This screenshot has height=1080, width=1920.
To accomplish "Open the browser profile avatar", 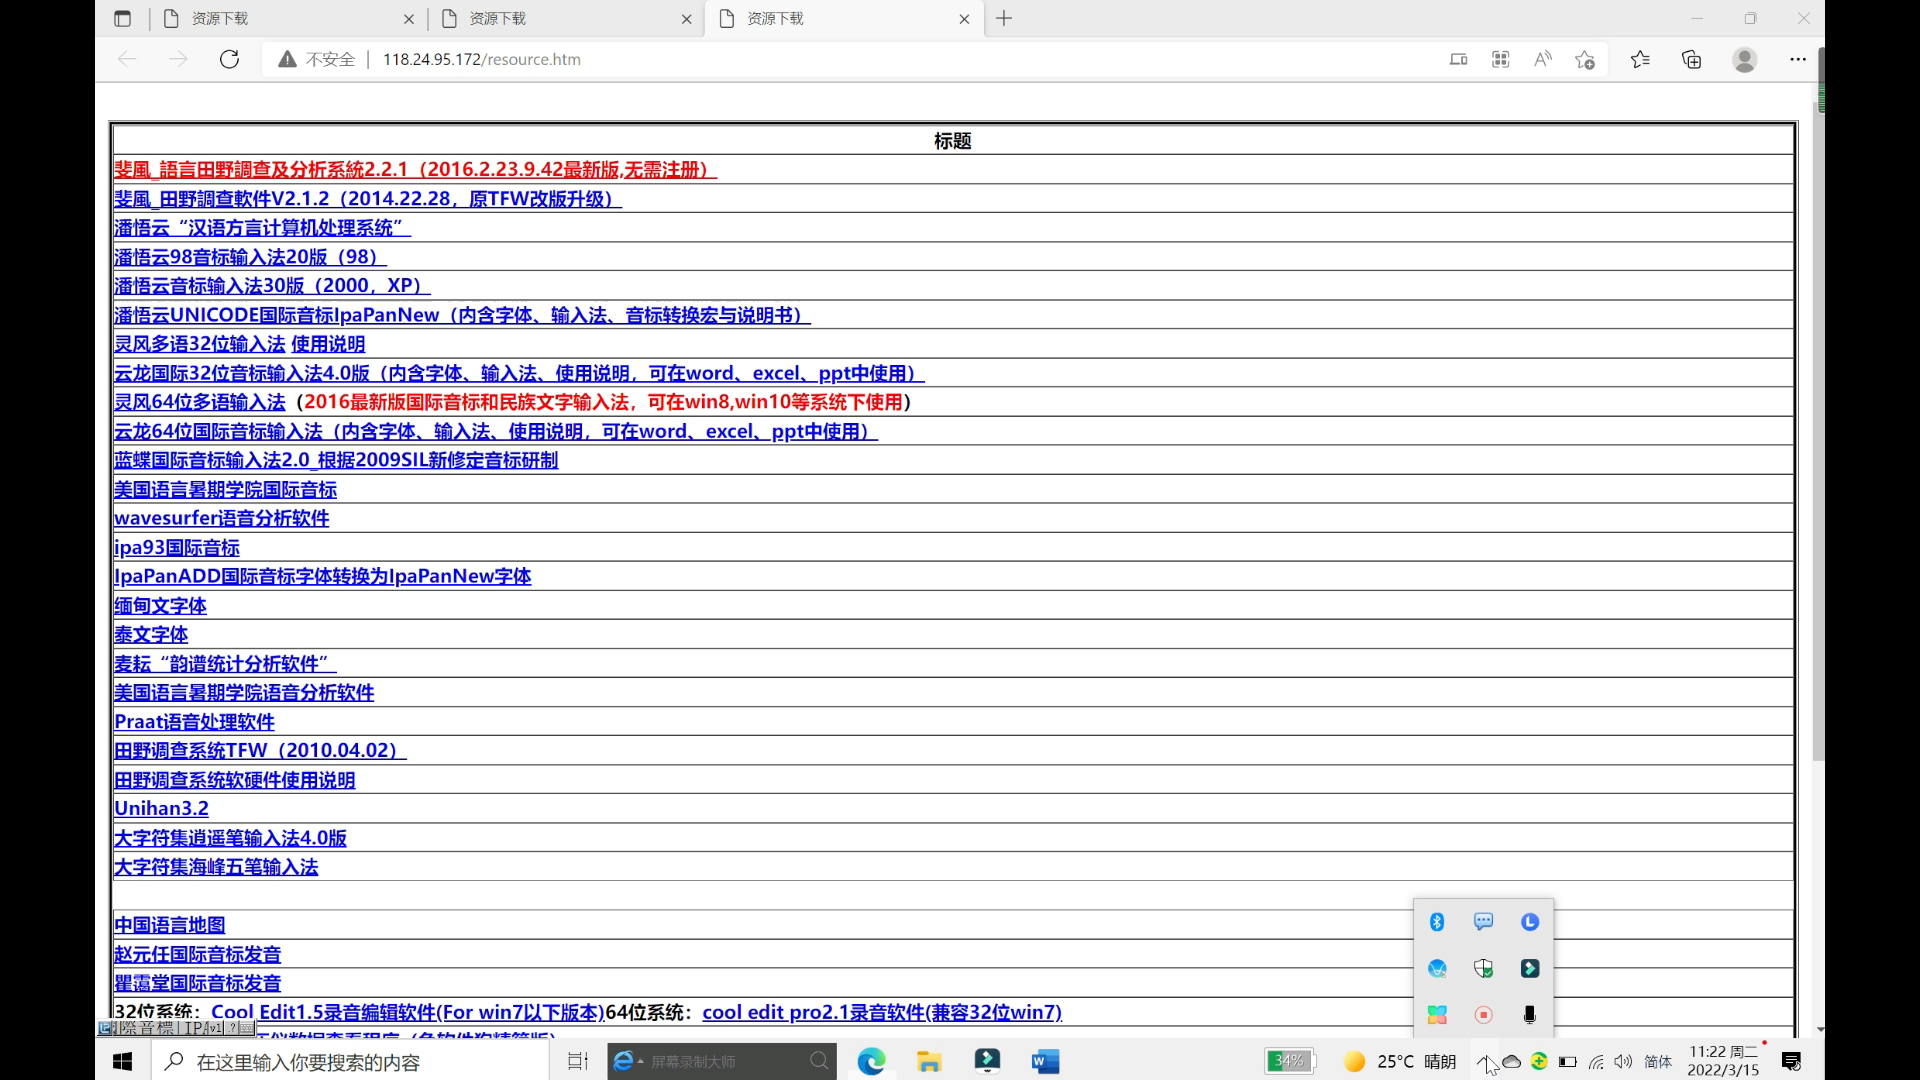I will coord(1745,59).
